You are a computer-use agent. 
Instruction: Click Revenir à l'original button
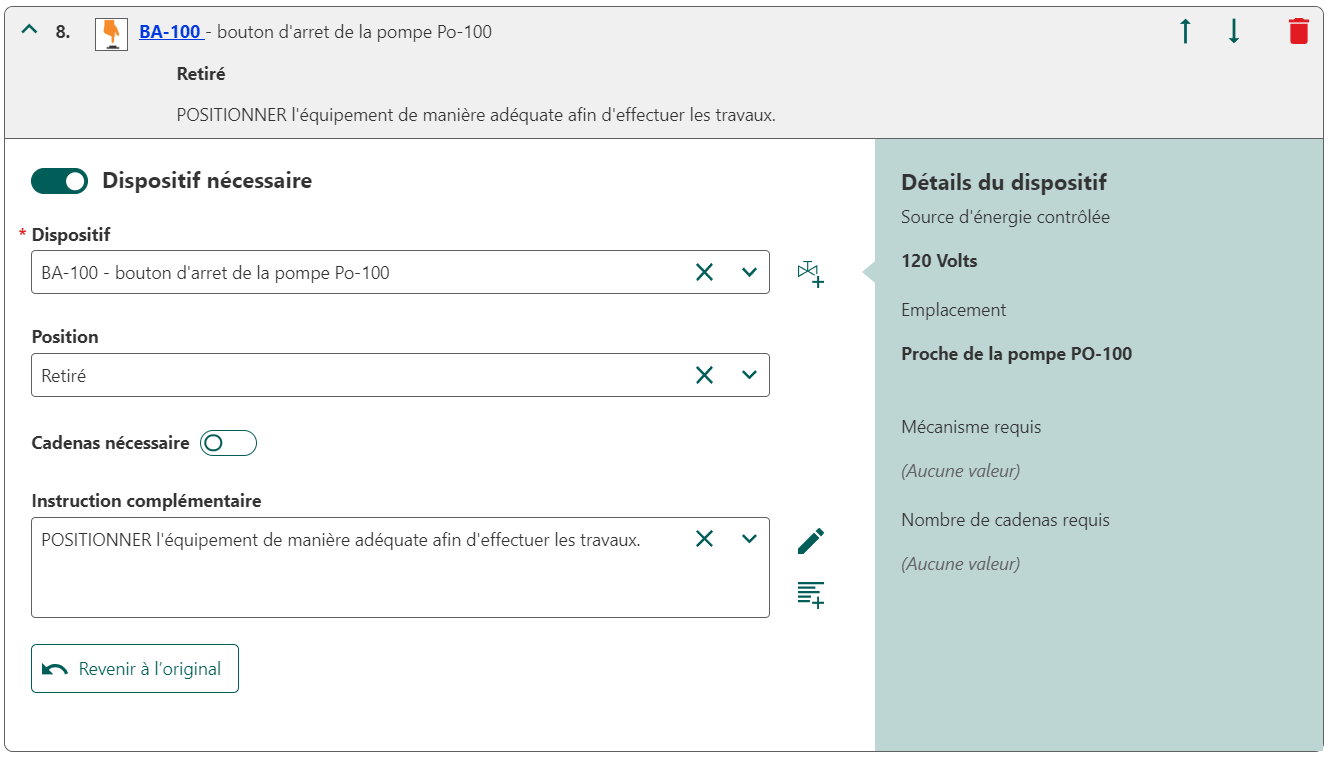[x=135, y=668]
